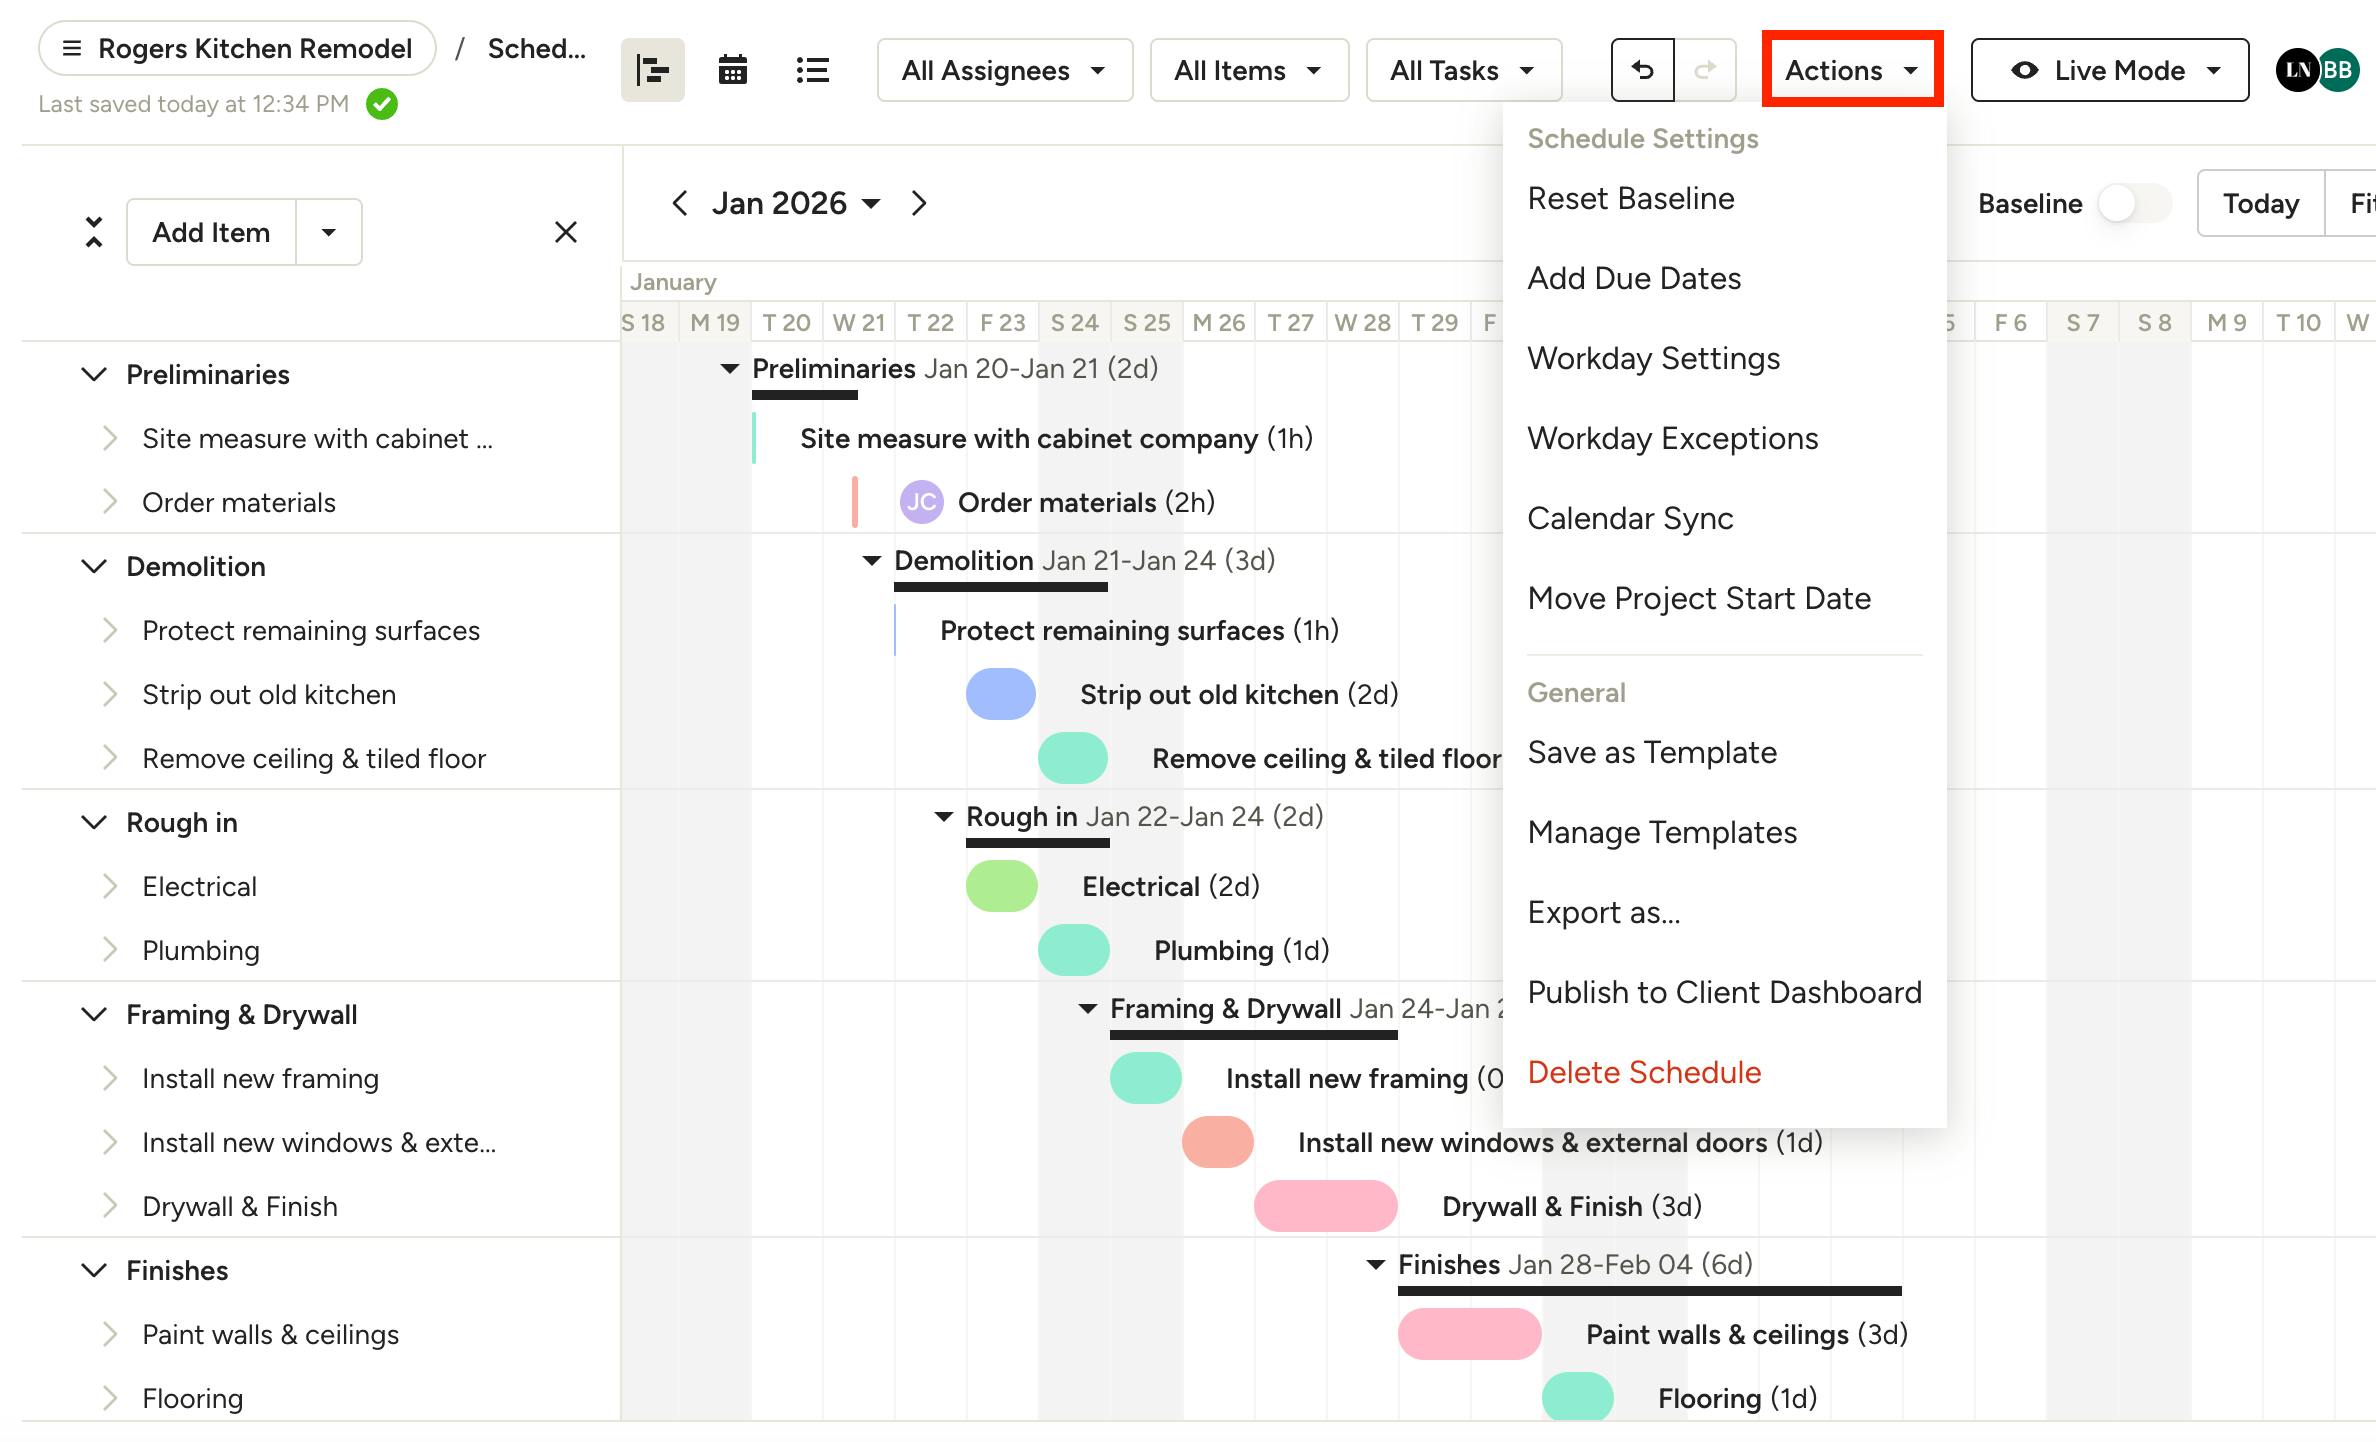The image size is (2376, 1442).
Task: Click the pink Drywall & Finish bar
Action: (x=1325, y=1206)
